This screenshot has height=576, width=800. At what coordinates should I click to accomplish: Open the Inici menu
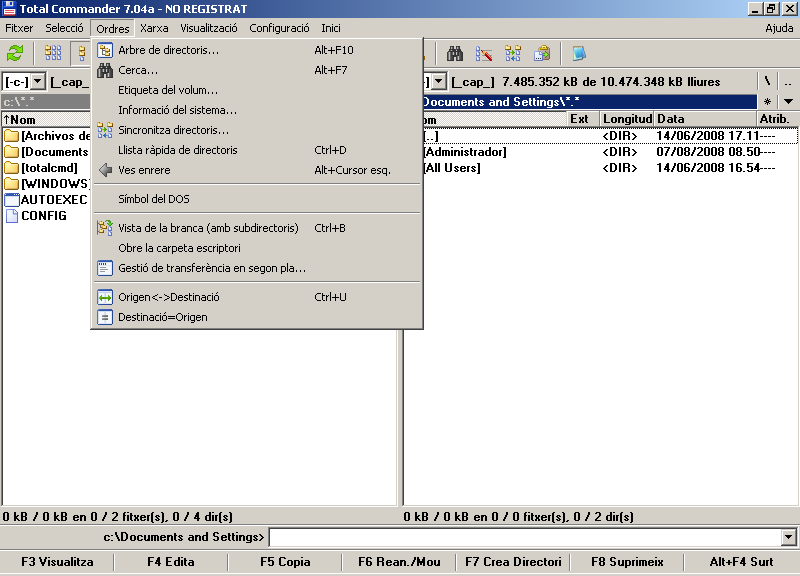(x=331, y=28)
